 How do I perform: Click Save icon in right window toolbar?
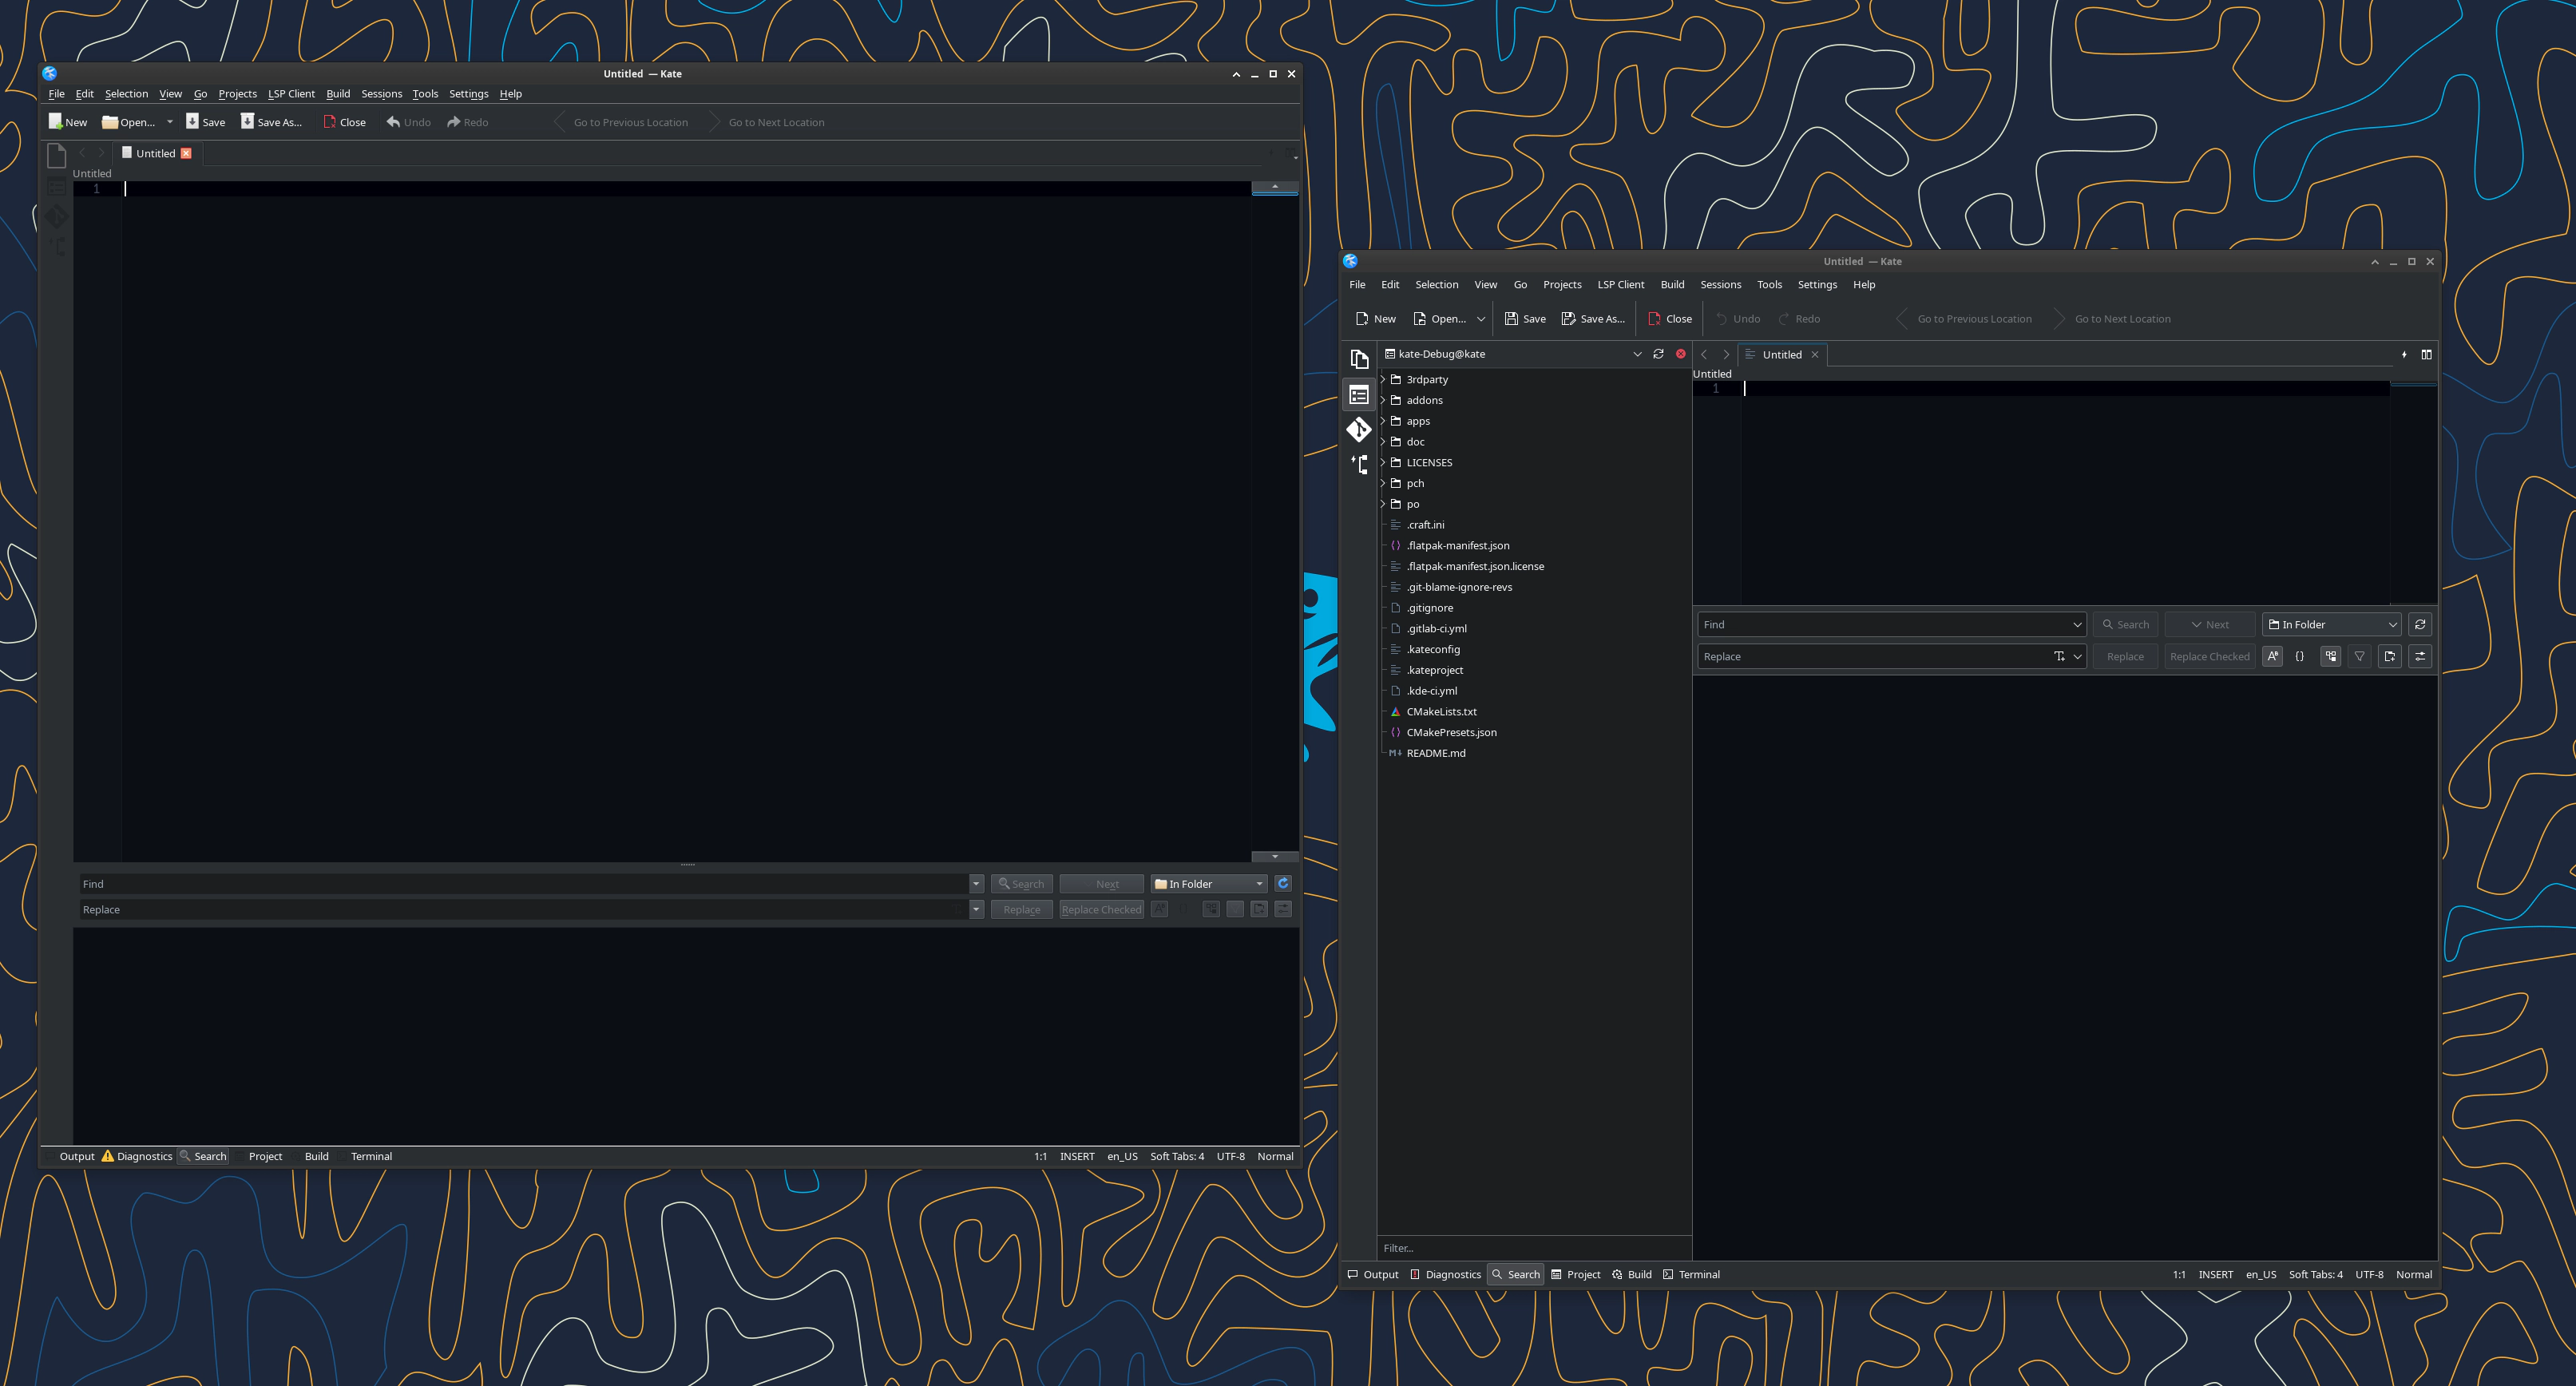click(x=1511, y=319)
